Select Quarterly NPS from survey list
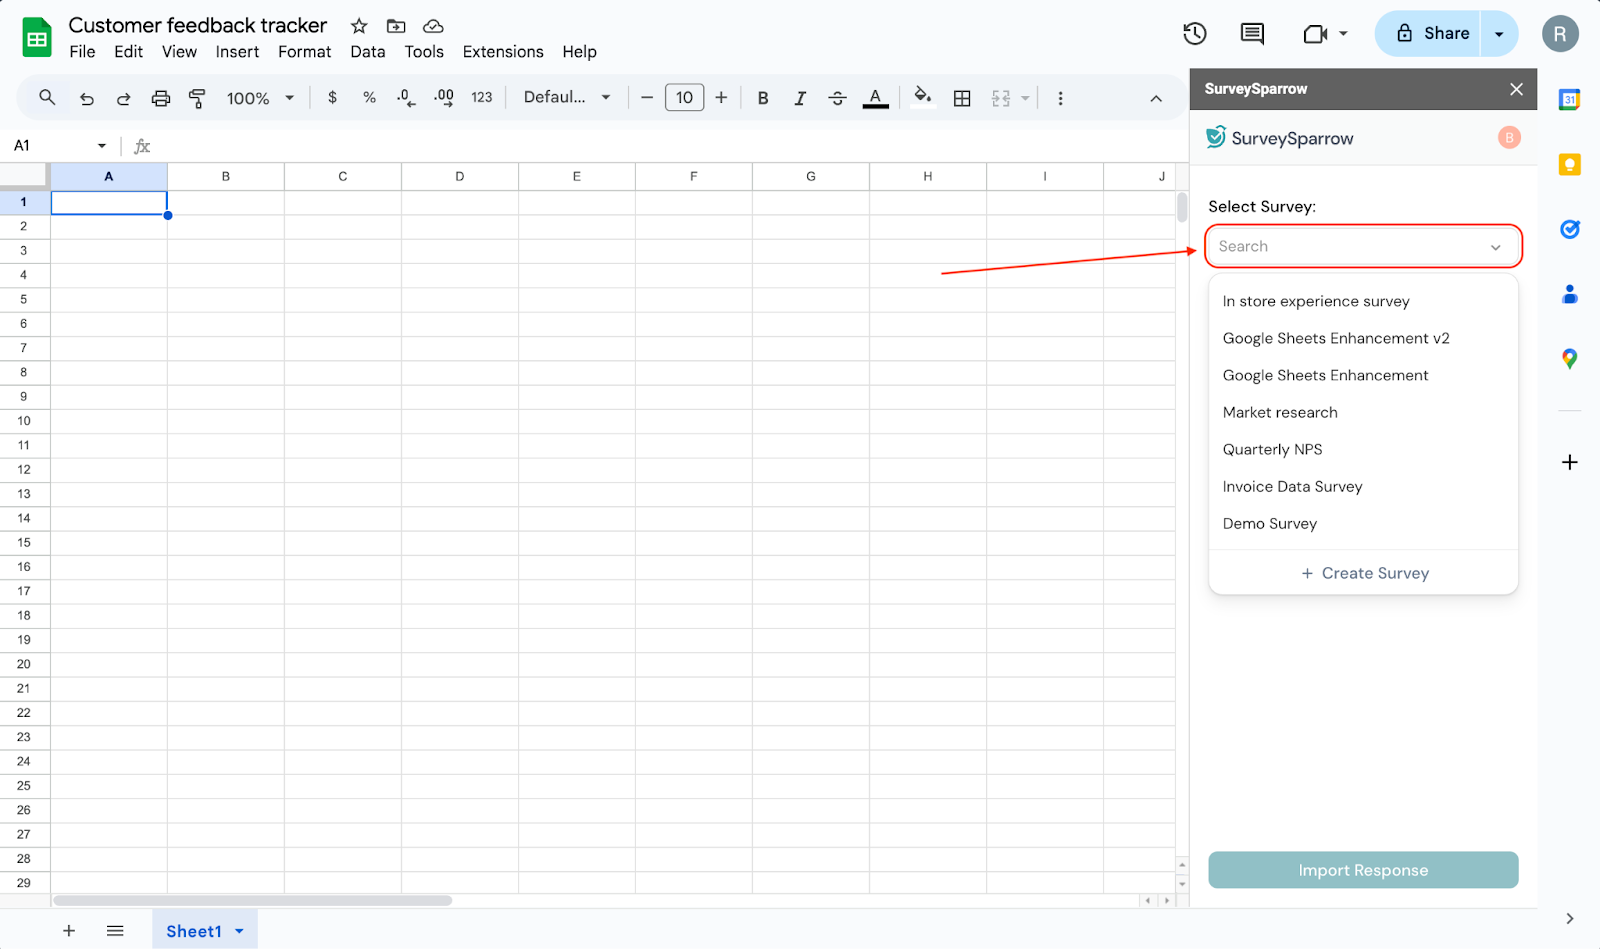The height and width of the screenshot is (949, 1600). click(x=1272, y=450)
